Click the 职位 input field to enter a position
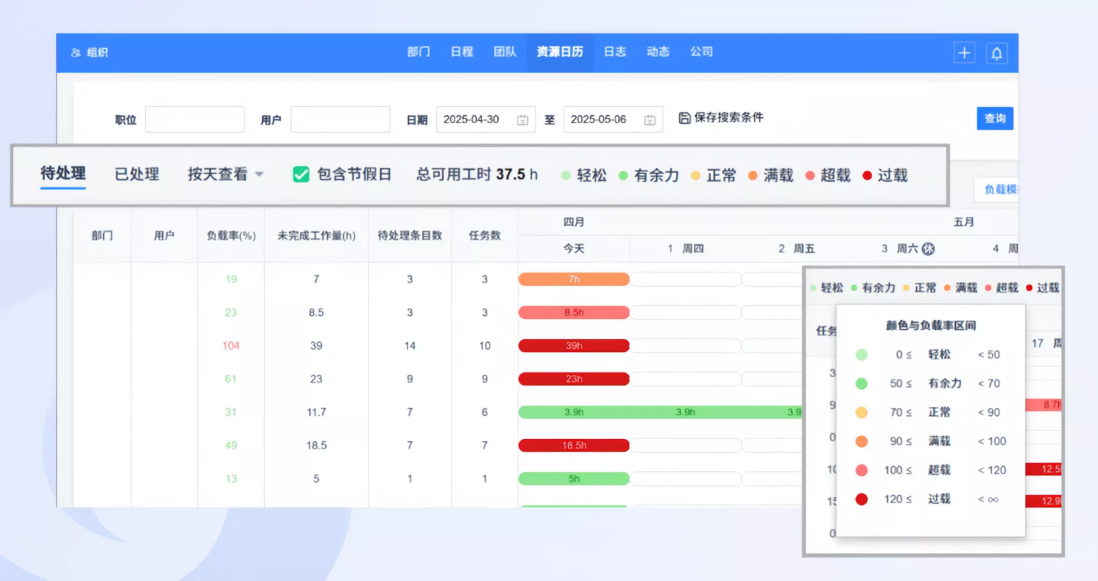This screenshot has height=581, width=1098. tap(194, 118)
